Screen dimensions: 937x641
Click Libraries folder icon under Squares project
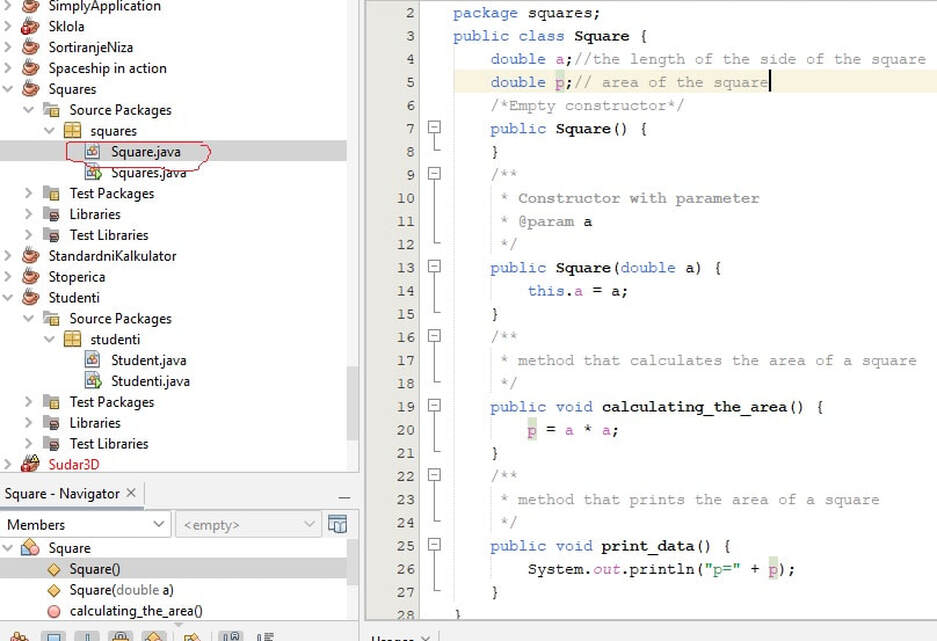pyautogui.click(x=51, y=214)
